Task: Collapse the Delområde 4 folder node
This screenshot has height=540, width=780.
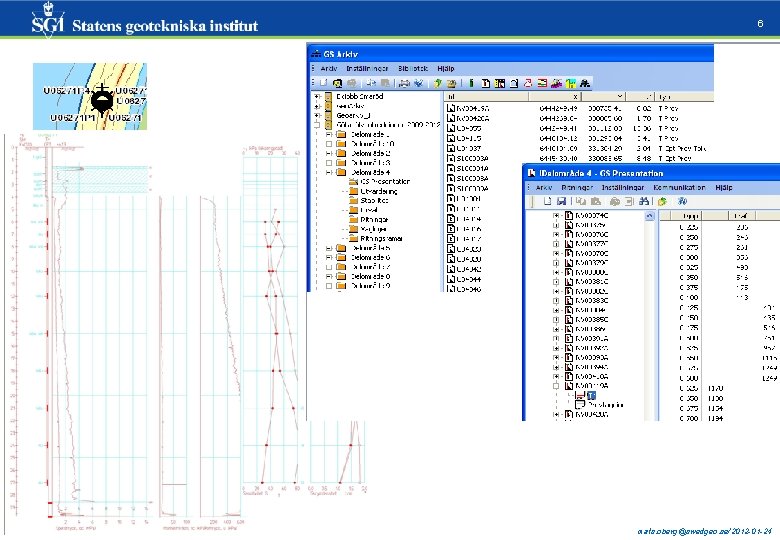Action: pos(329,172)
